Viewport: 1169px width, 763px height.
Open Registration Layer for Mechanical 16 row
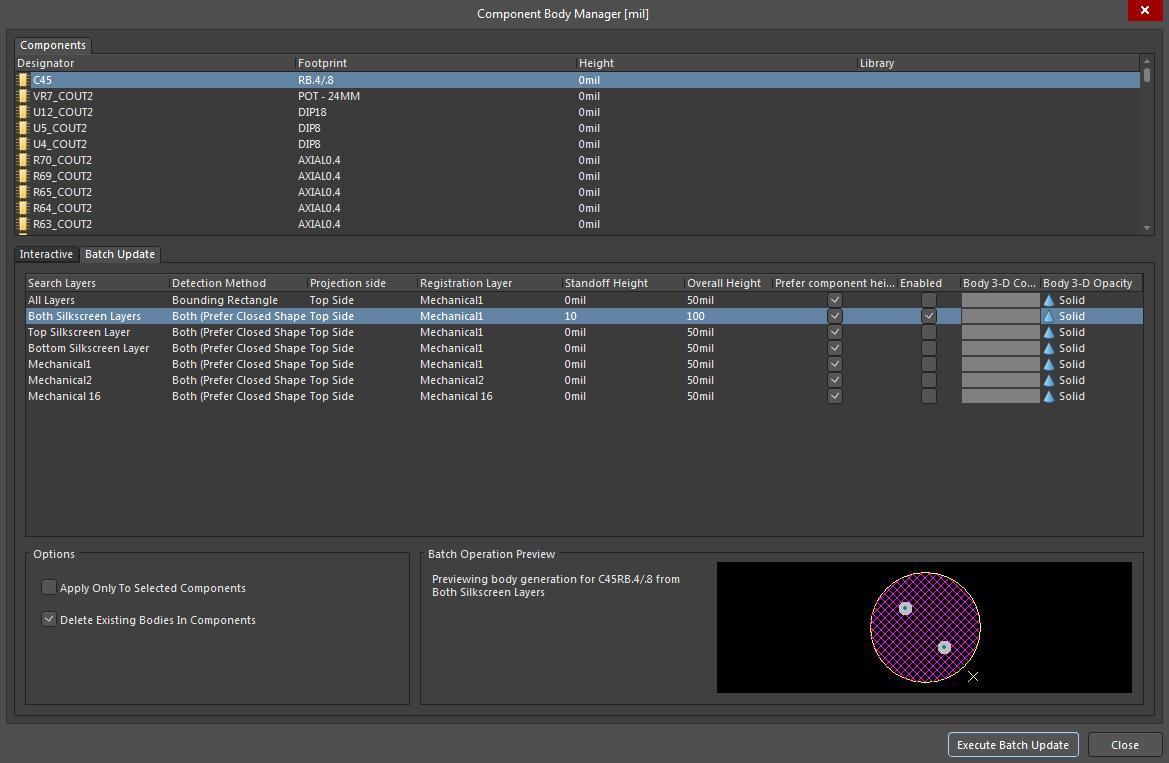[489, 396]
